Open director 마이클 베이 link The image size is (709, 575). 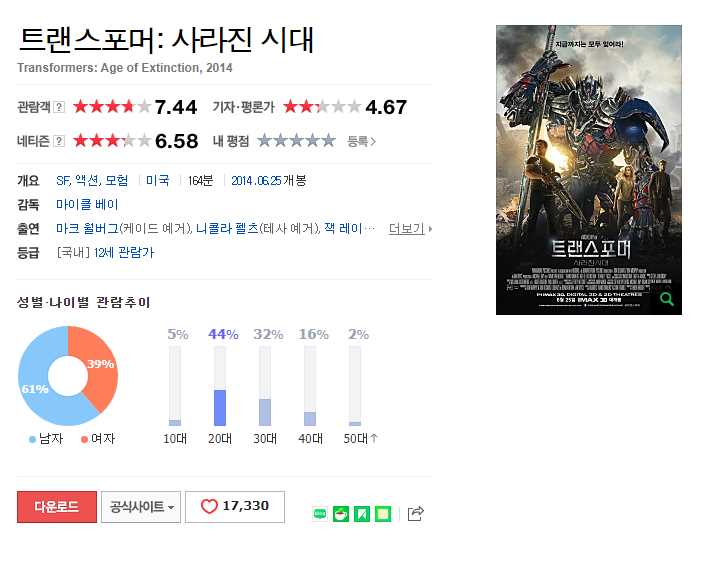(x=87, y=205)
